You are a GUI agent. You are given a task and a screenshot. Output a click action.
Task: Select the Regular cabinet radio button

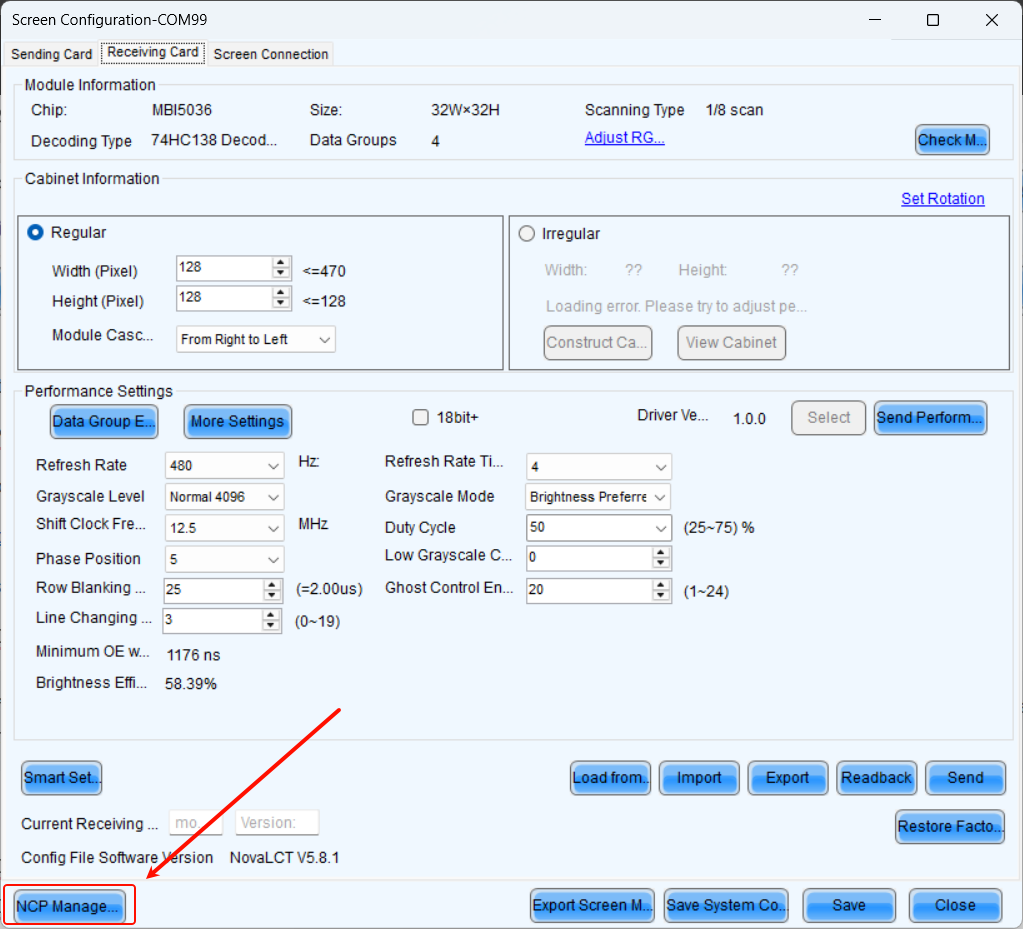coord(36,232)
